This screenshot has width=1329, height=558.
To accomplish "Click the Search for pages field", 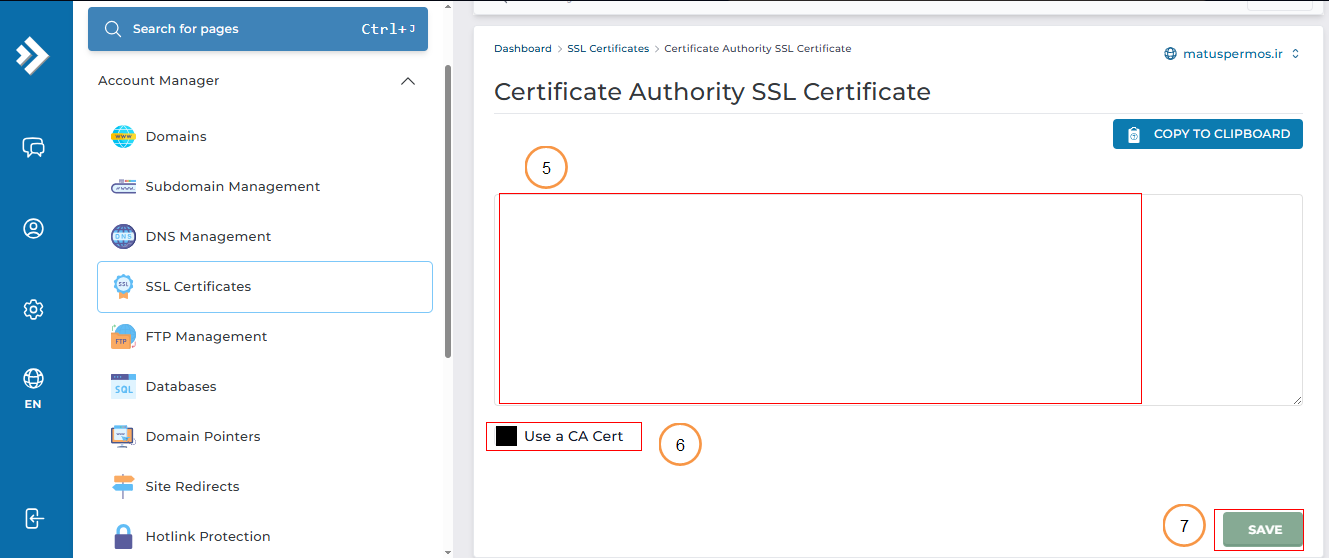I will [x=258, y=29].
